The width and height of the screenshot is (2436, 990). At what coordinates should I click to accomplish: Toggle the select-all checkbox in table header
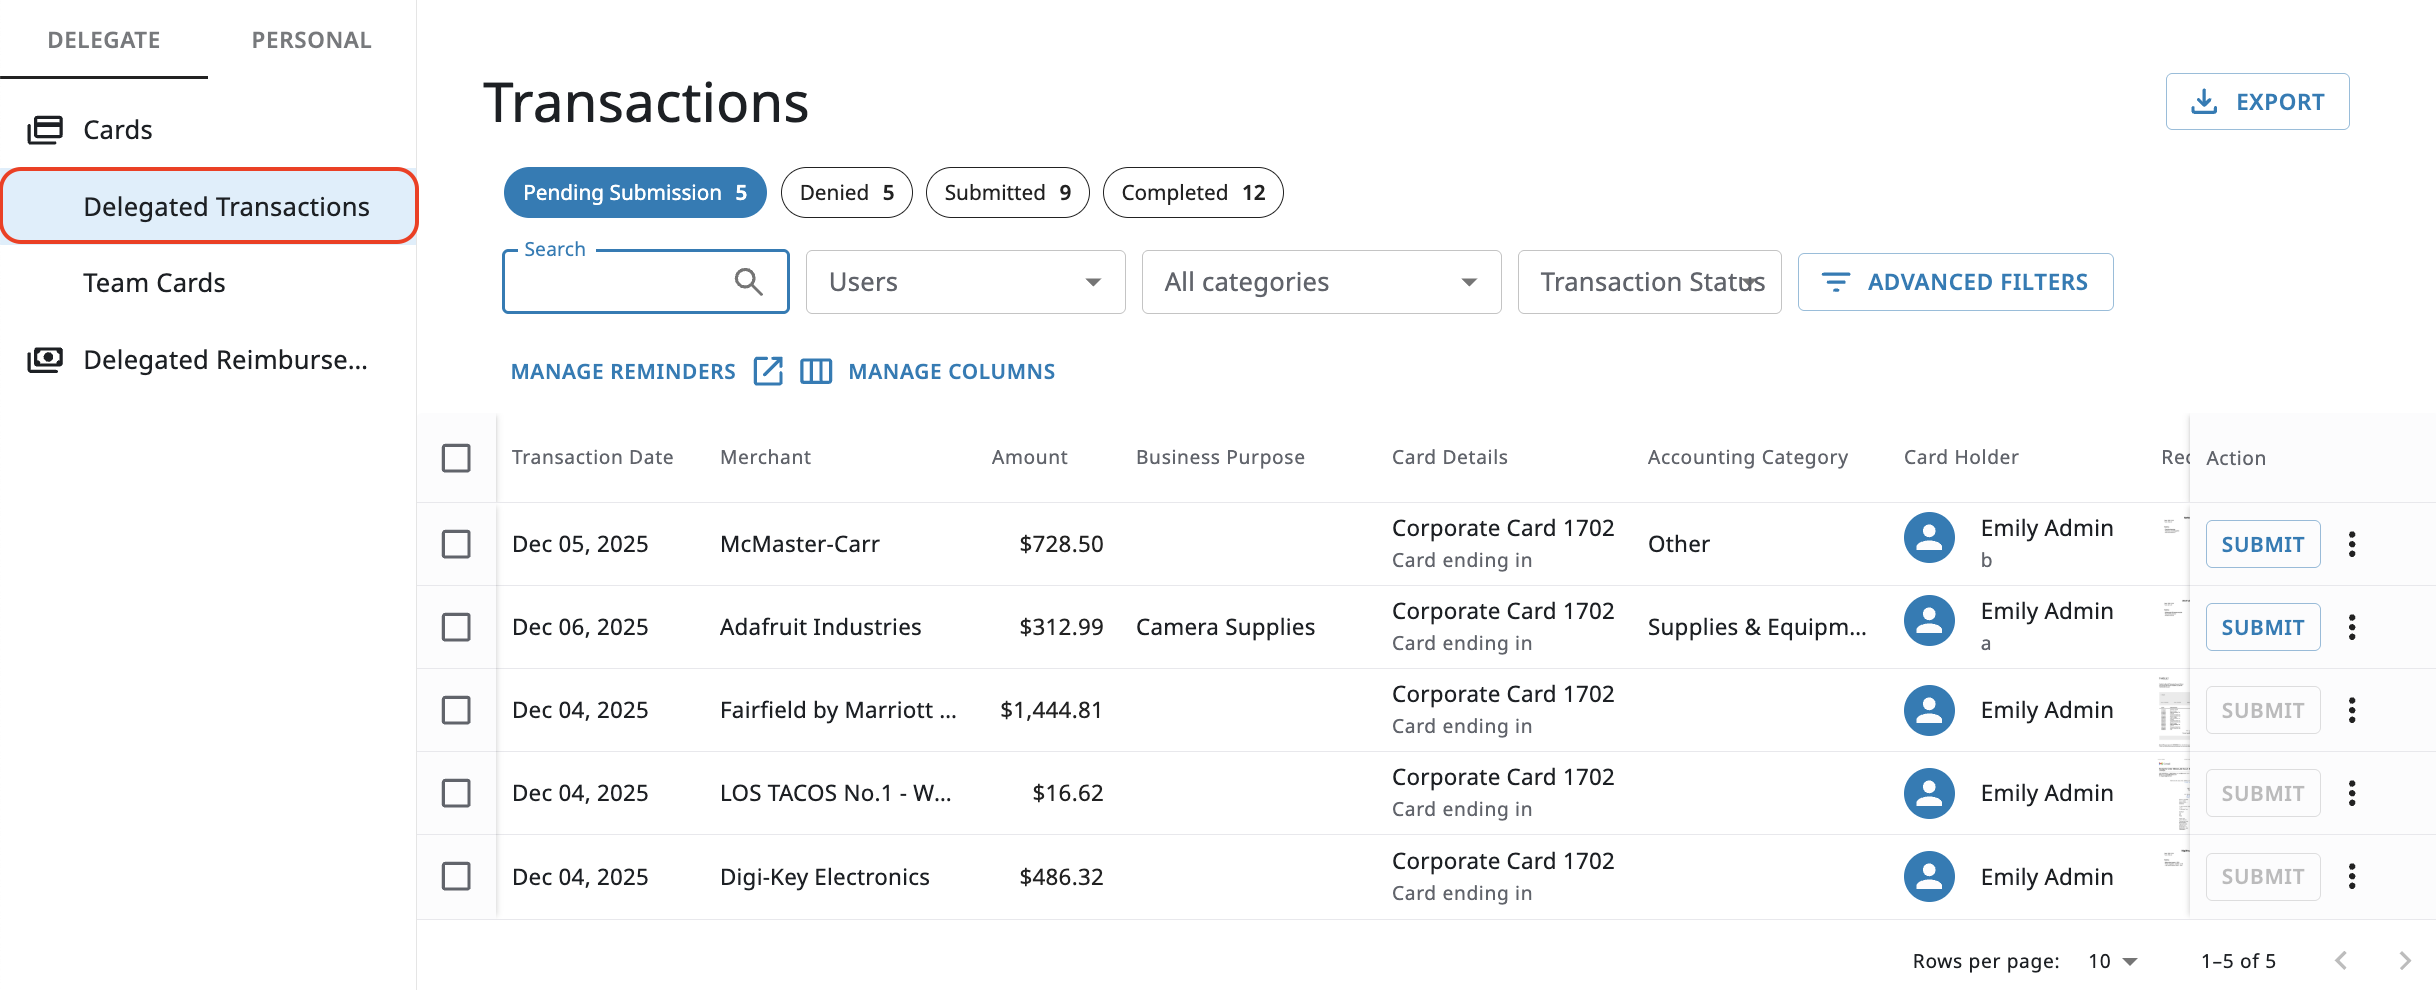pos(456,458)
